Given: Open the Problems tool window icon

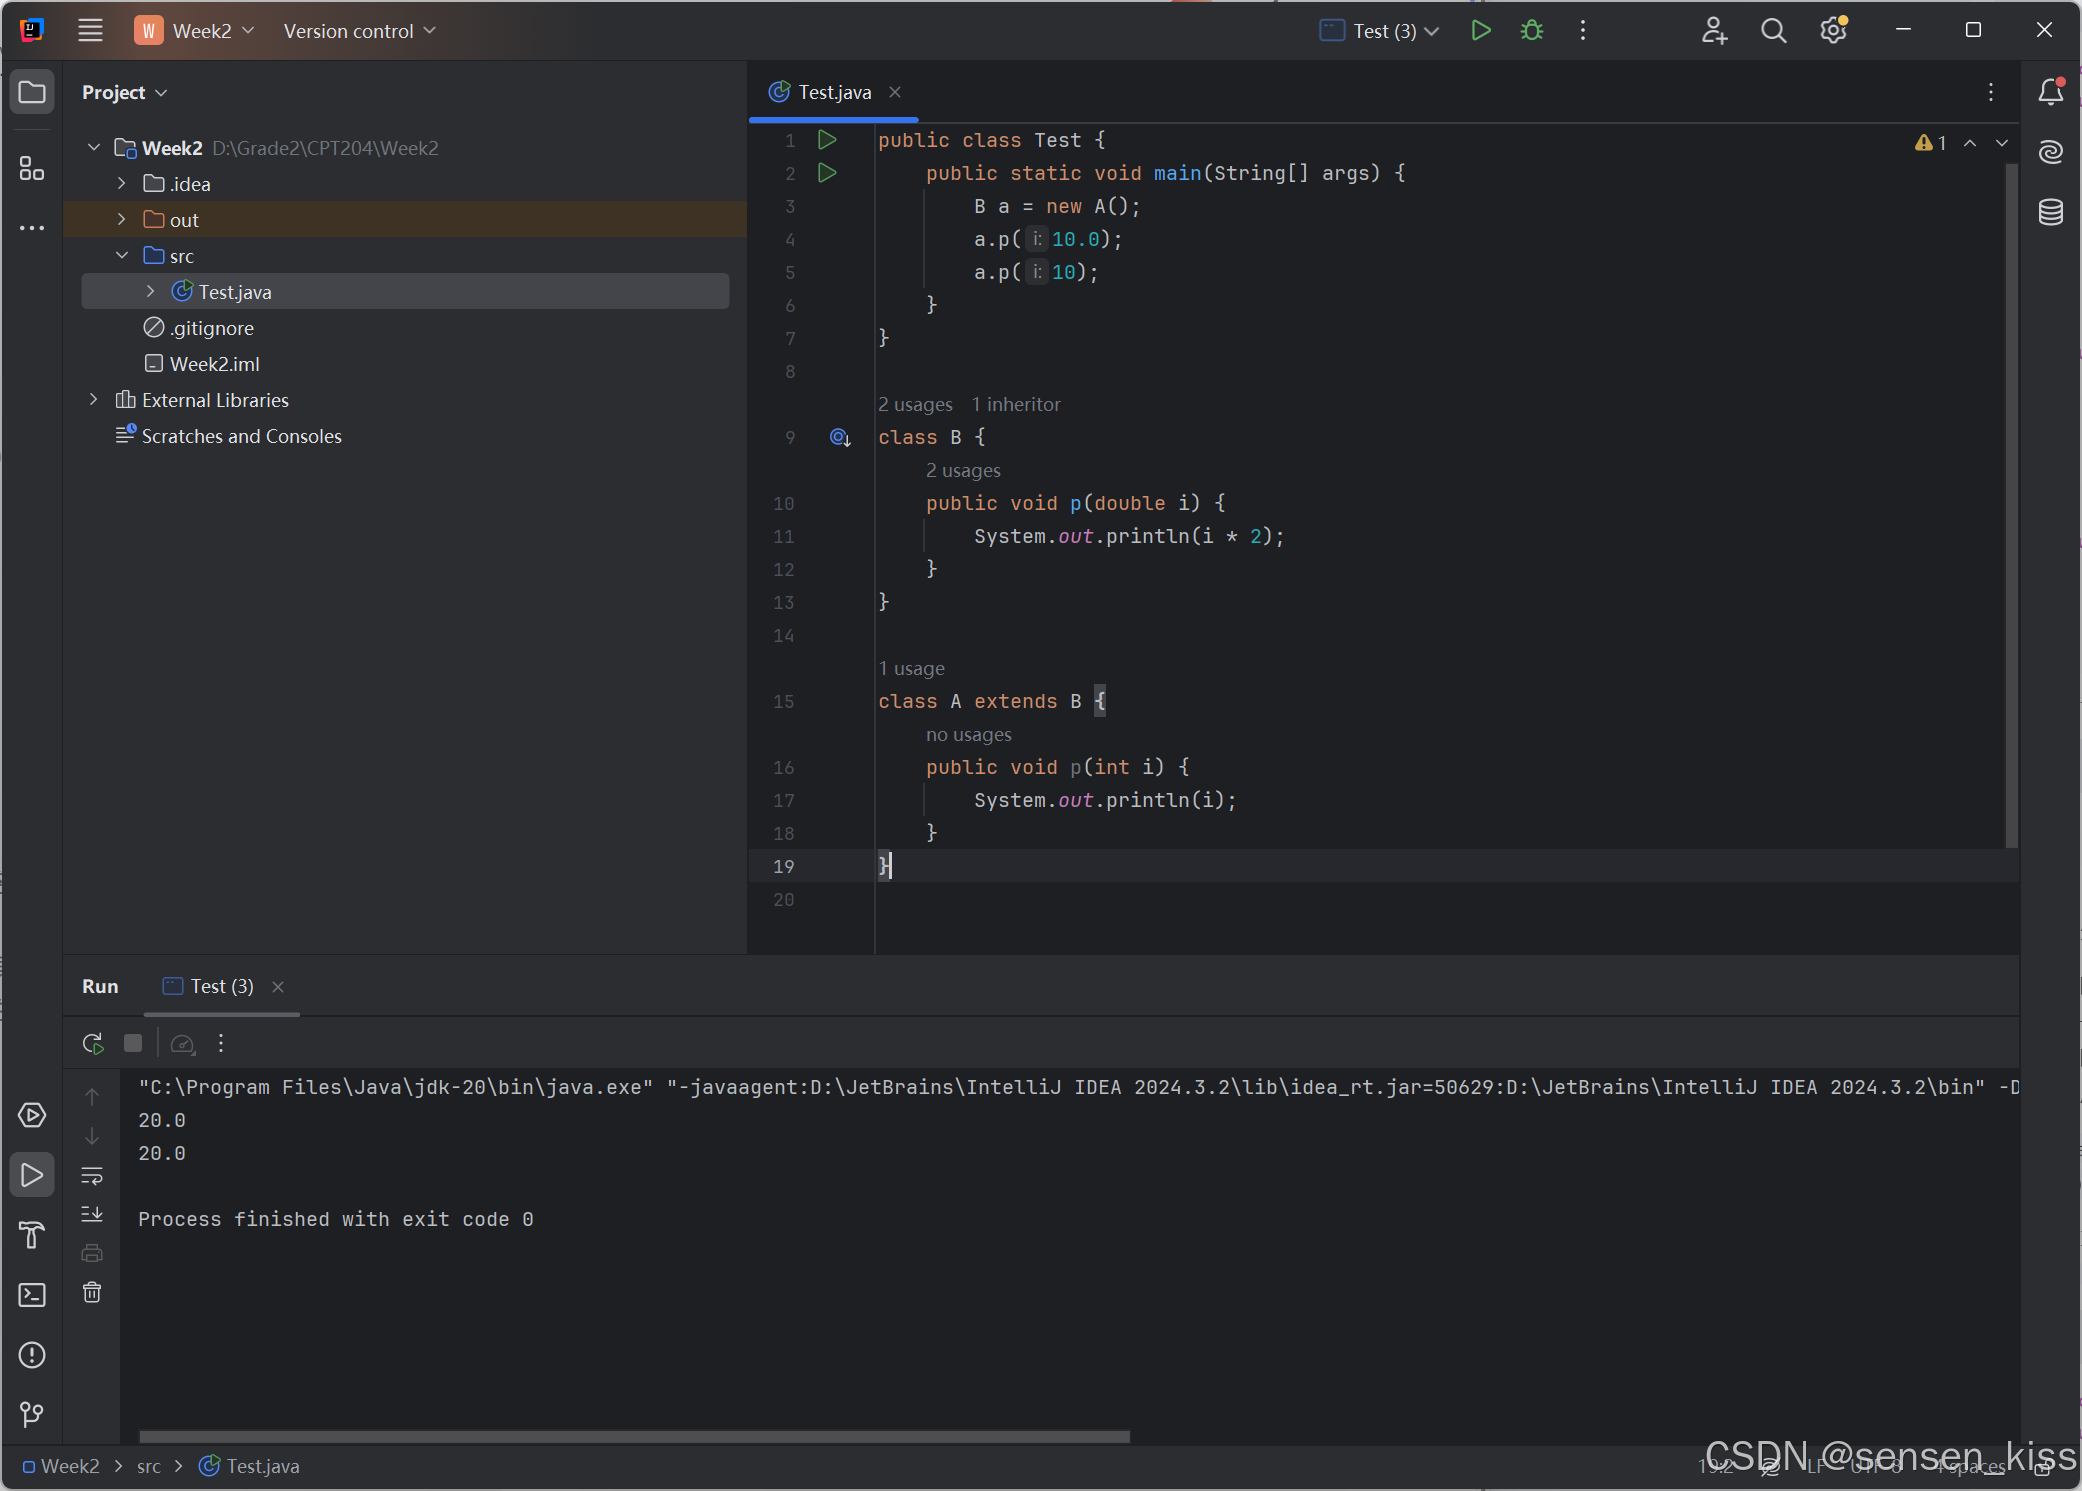Looking at the screenshot, I should coord(32,1355).
